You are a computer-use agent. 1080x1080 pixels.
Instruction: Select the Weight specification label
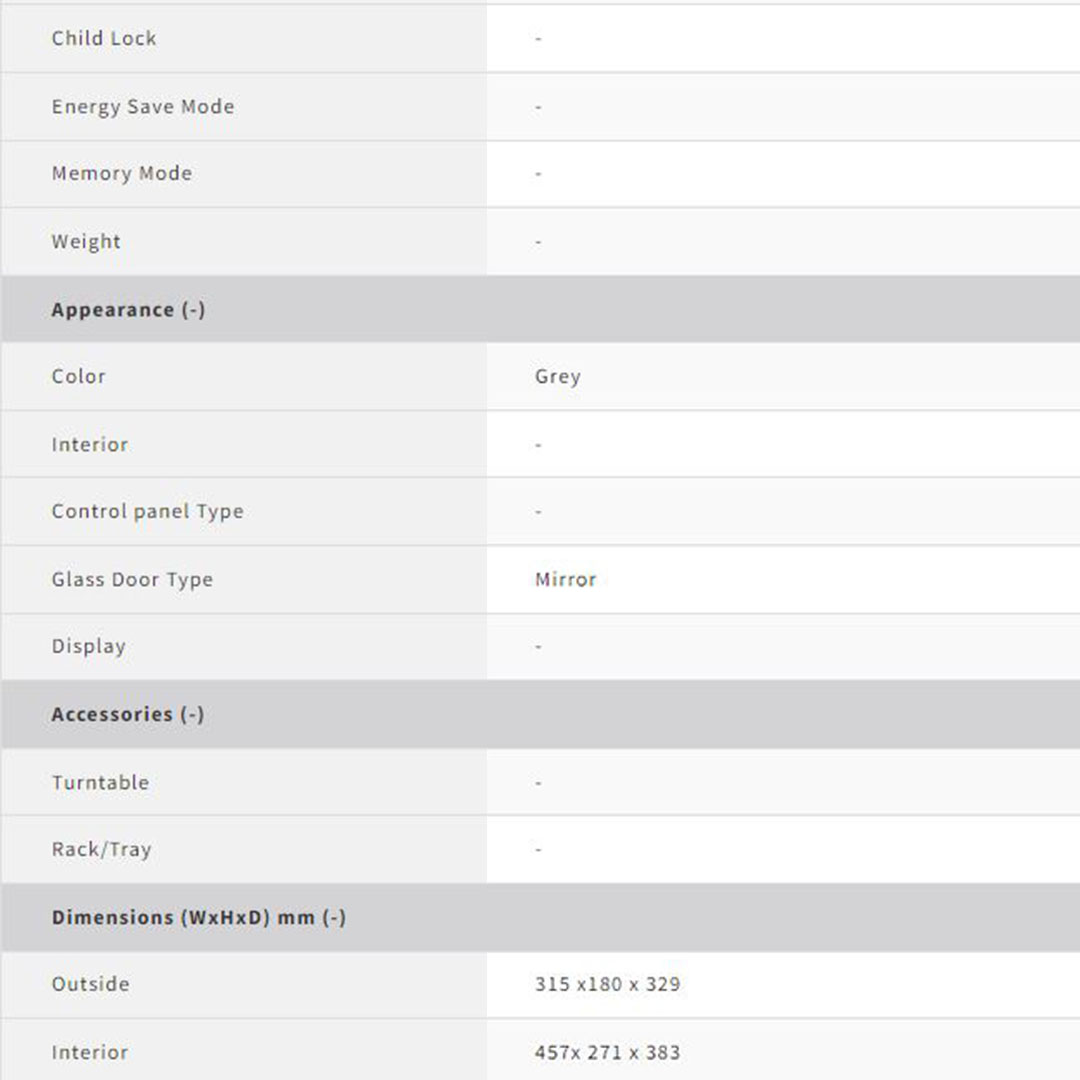point(86,242)
